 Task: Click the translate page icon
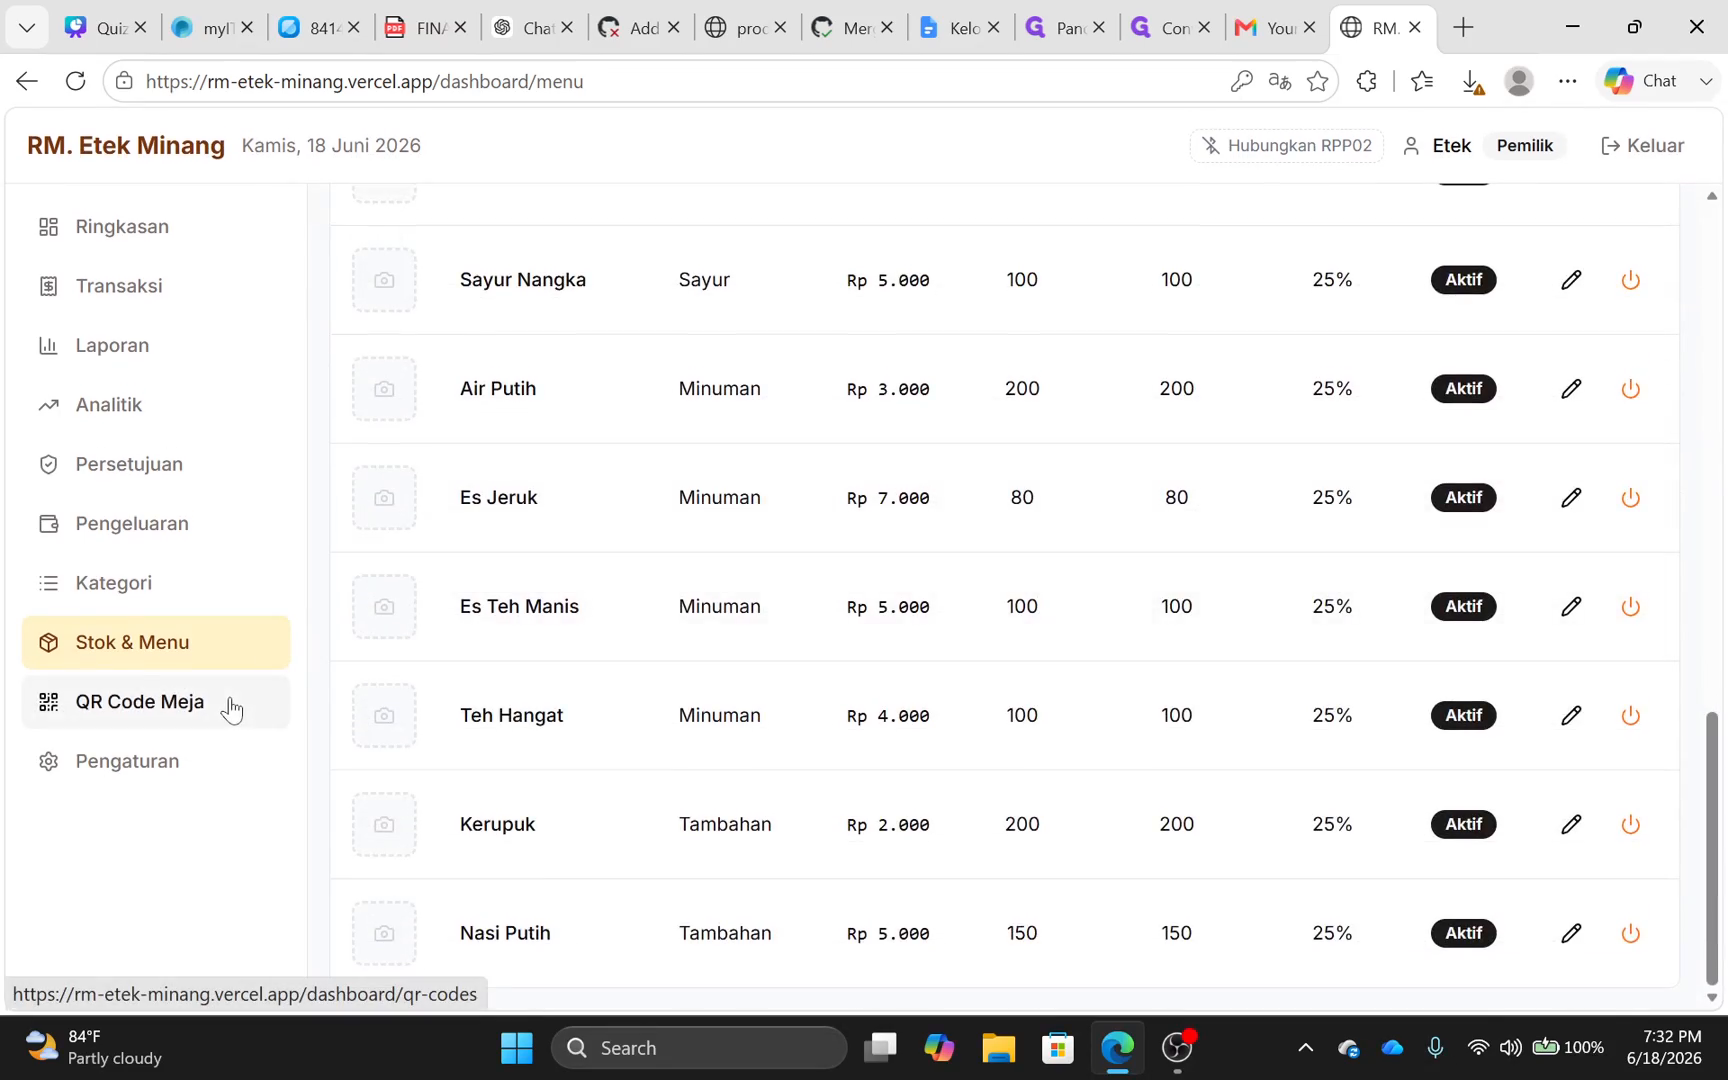(x=1279, y=82)
